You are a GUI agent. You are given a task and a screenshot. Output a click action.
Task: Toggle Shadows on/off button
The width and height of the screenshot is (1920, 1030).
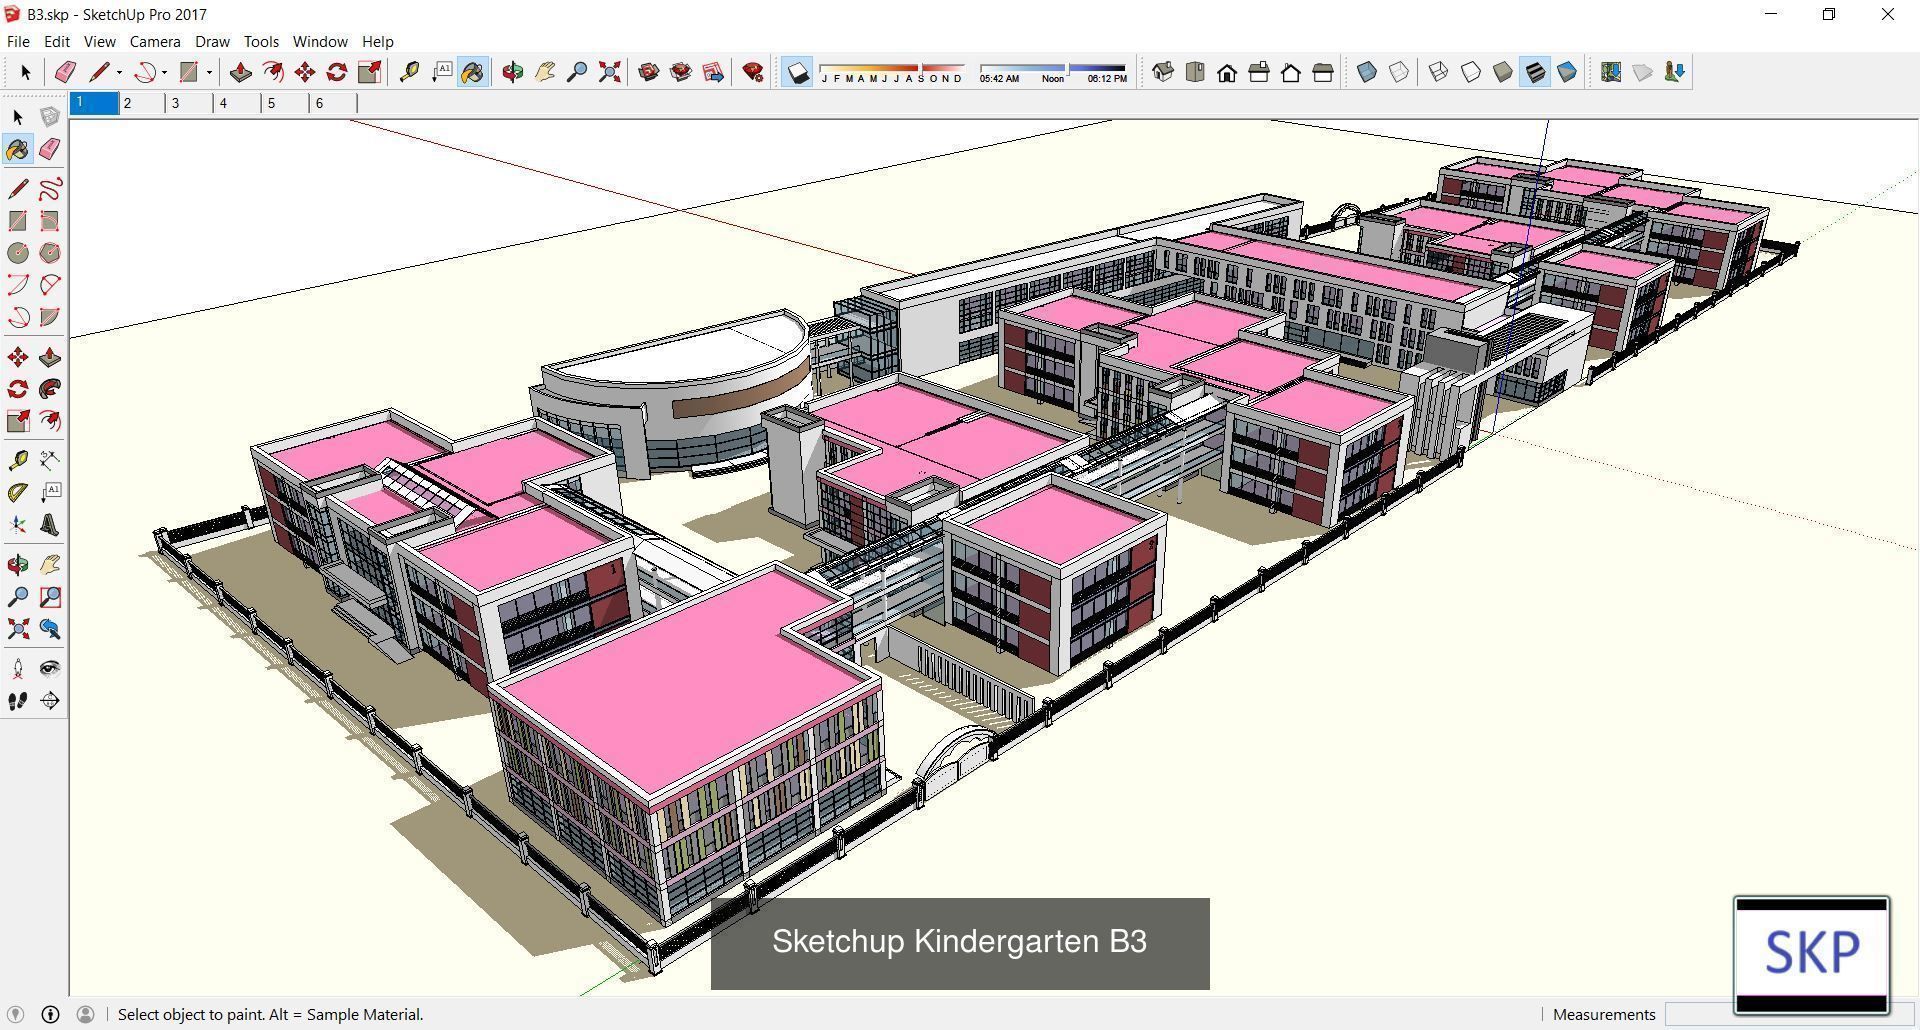pyautogui.click(x=797, y=72)
